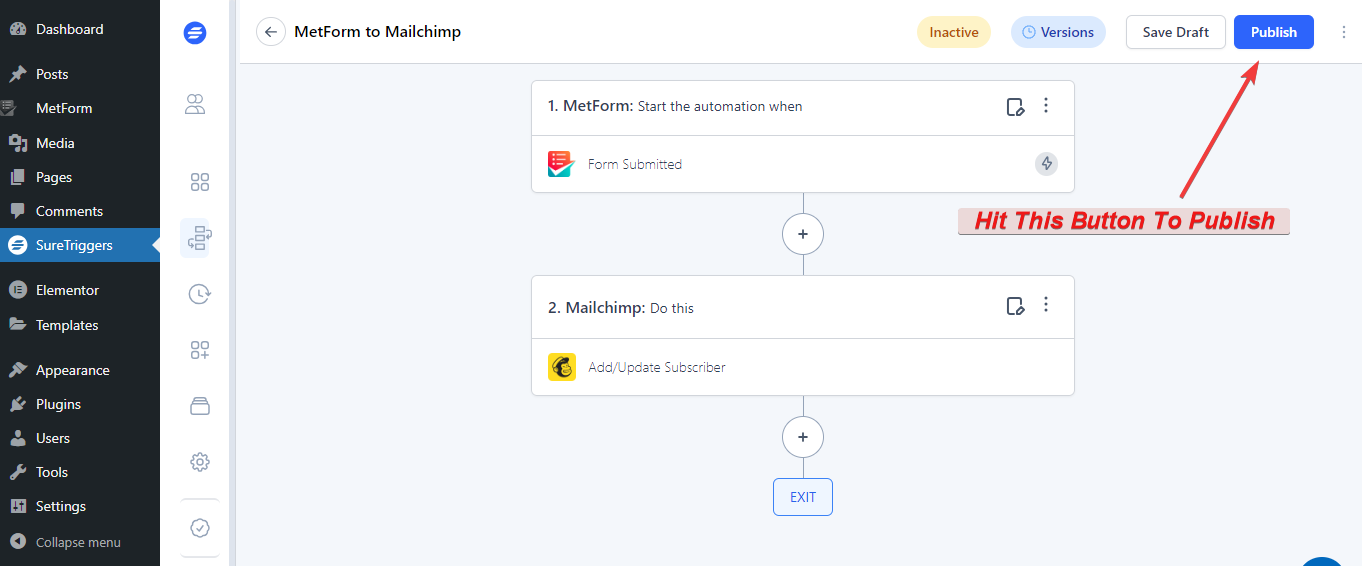1362x566 pixels.
Task: Publish the workflow
Action: coord(1273,32)
